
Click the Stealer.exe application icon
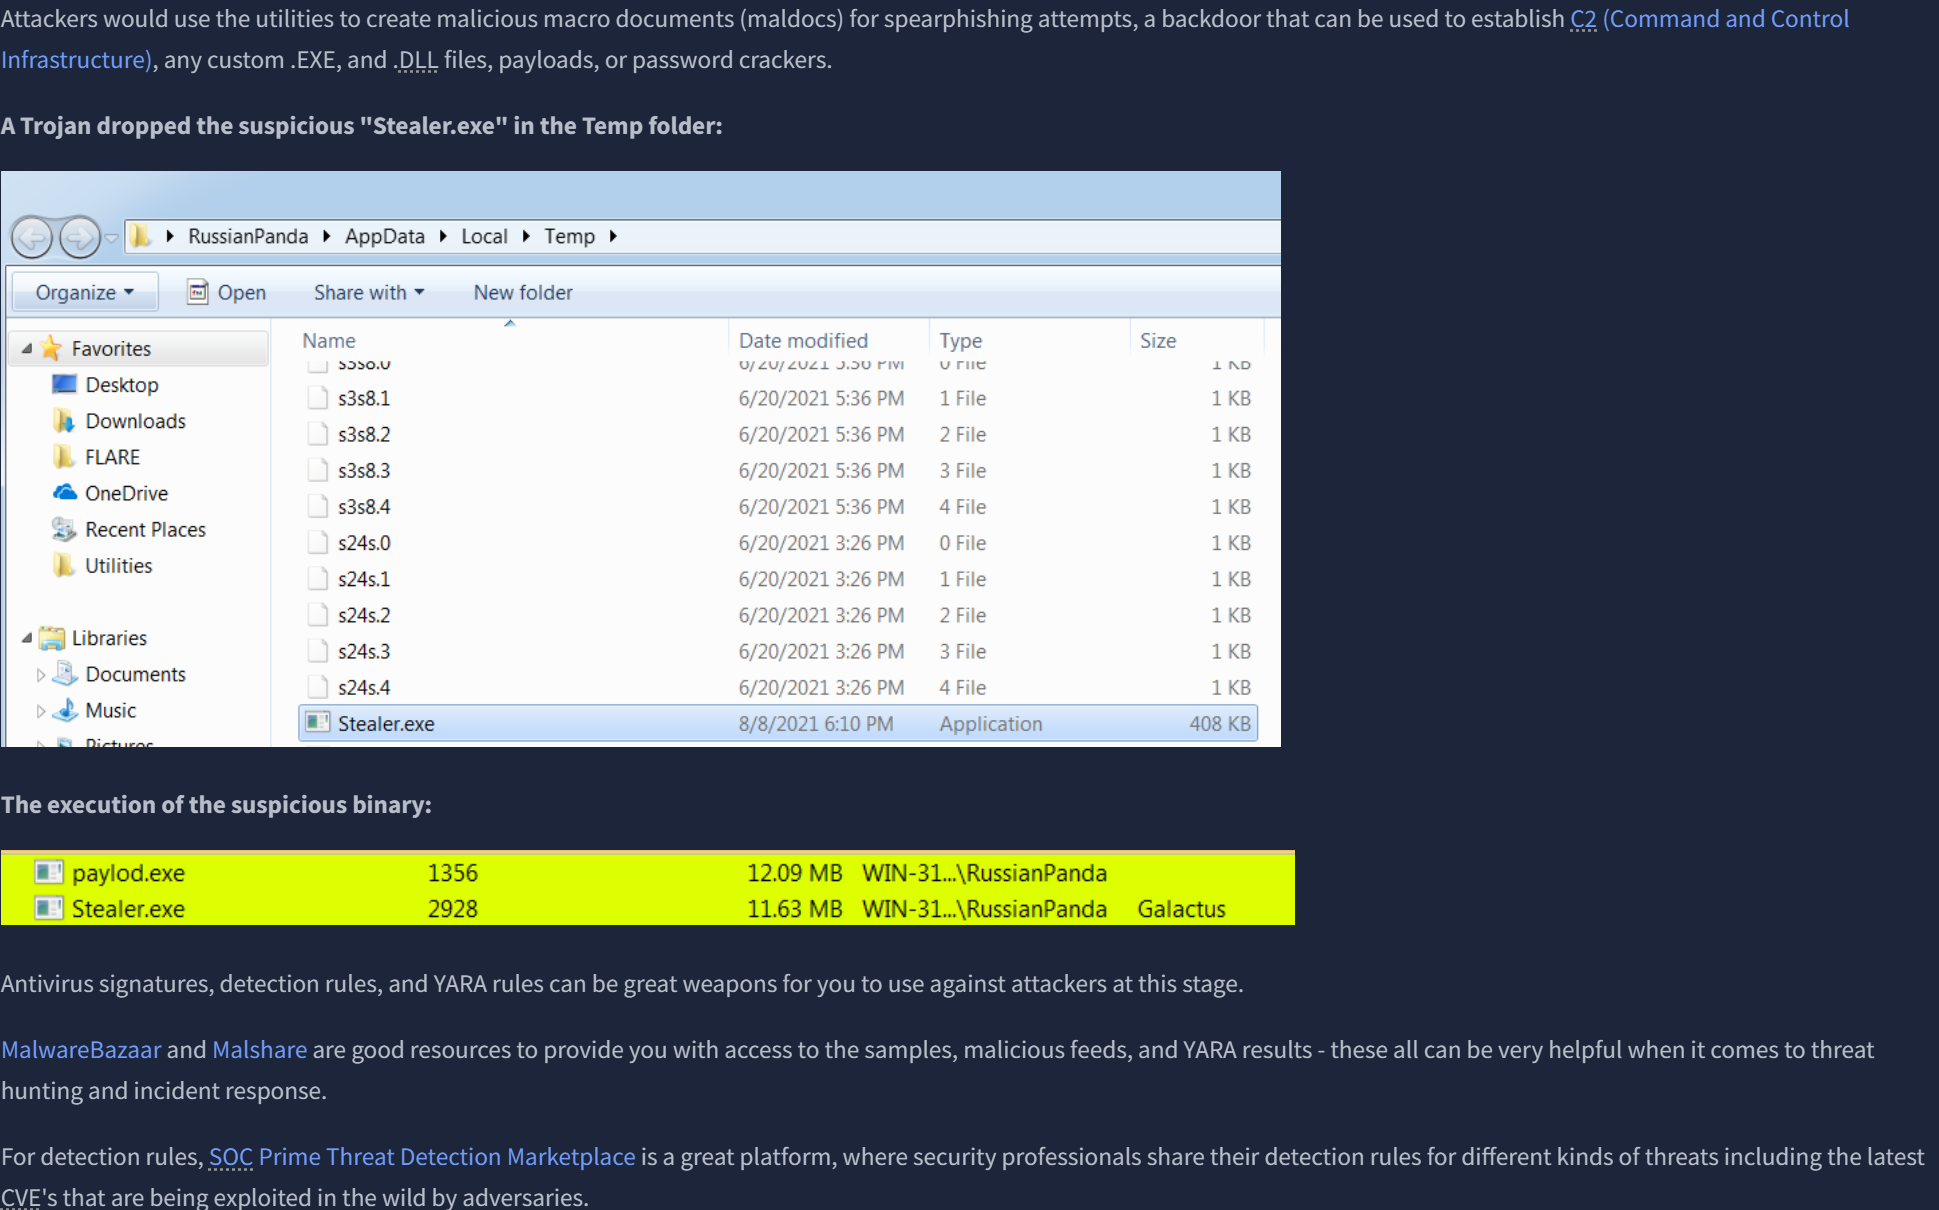[x=318, y=723]
